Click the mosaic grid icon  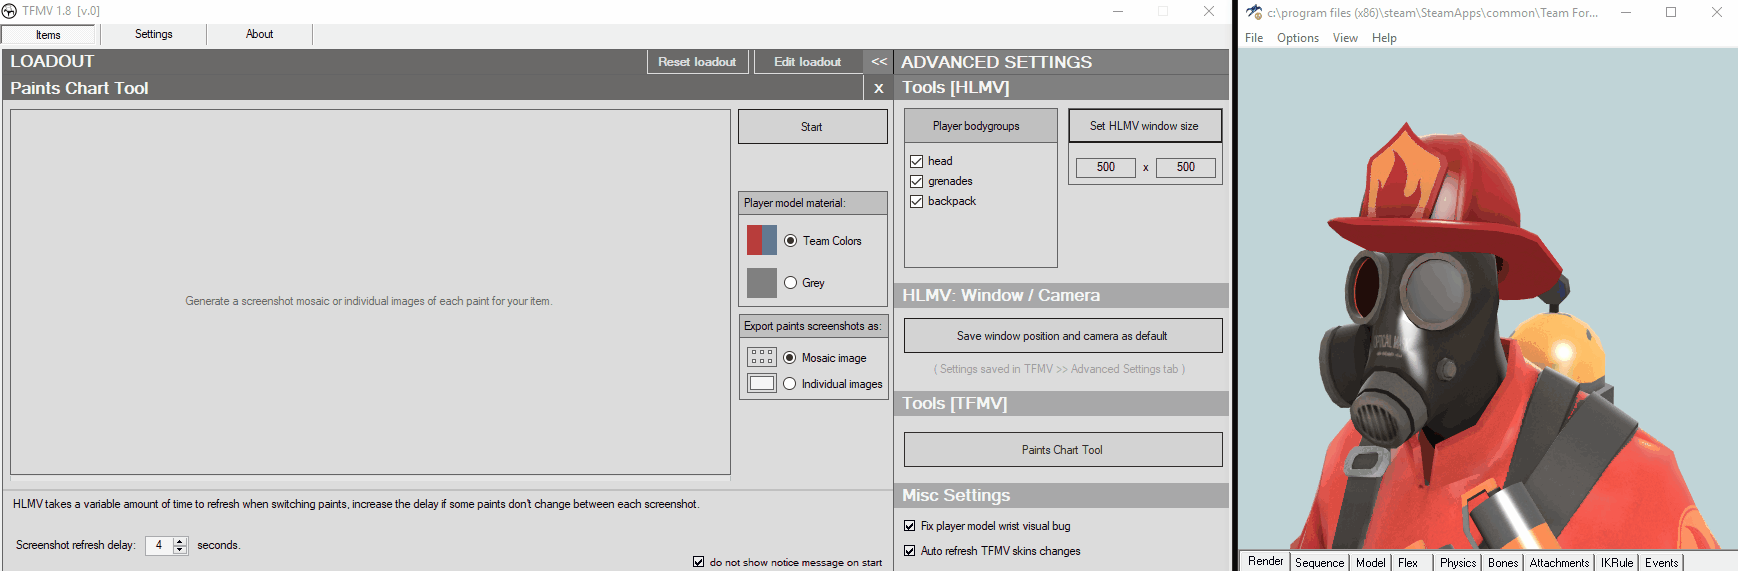pos(762,357)
